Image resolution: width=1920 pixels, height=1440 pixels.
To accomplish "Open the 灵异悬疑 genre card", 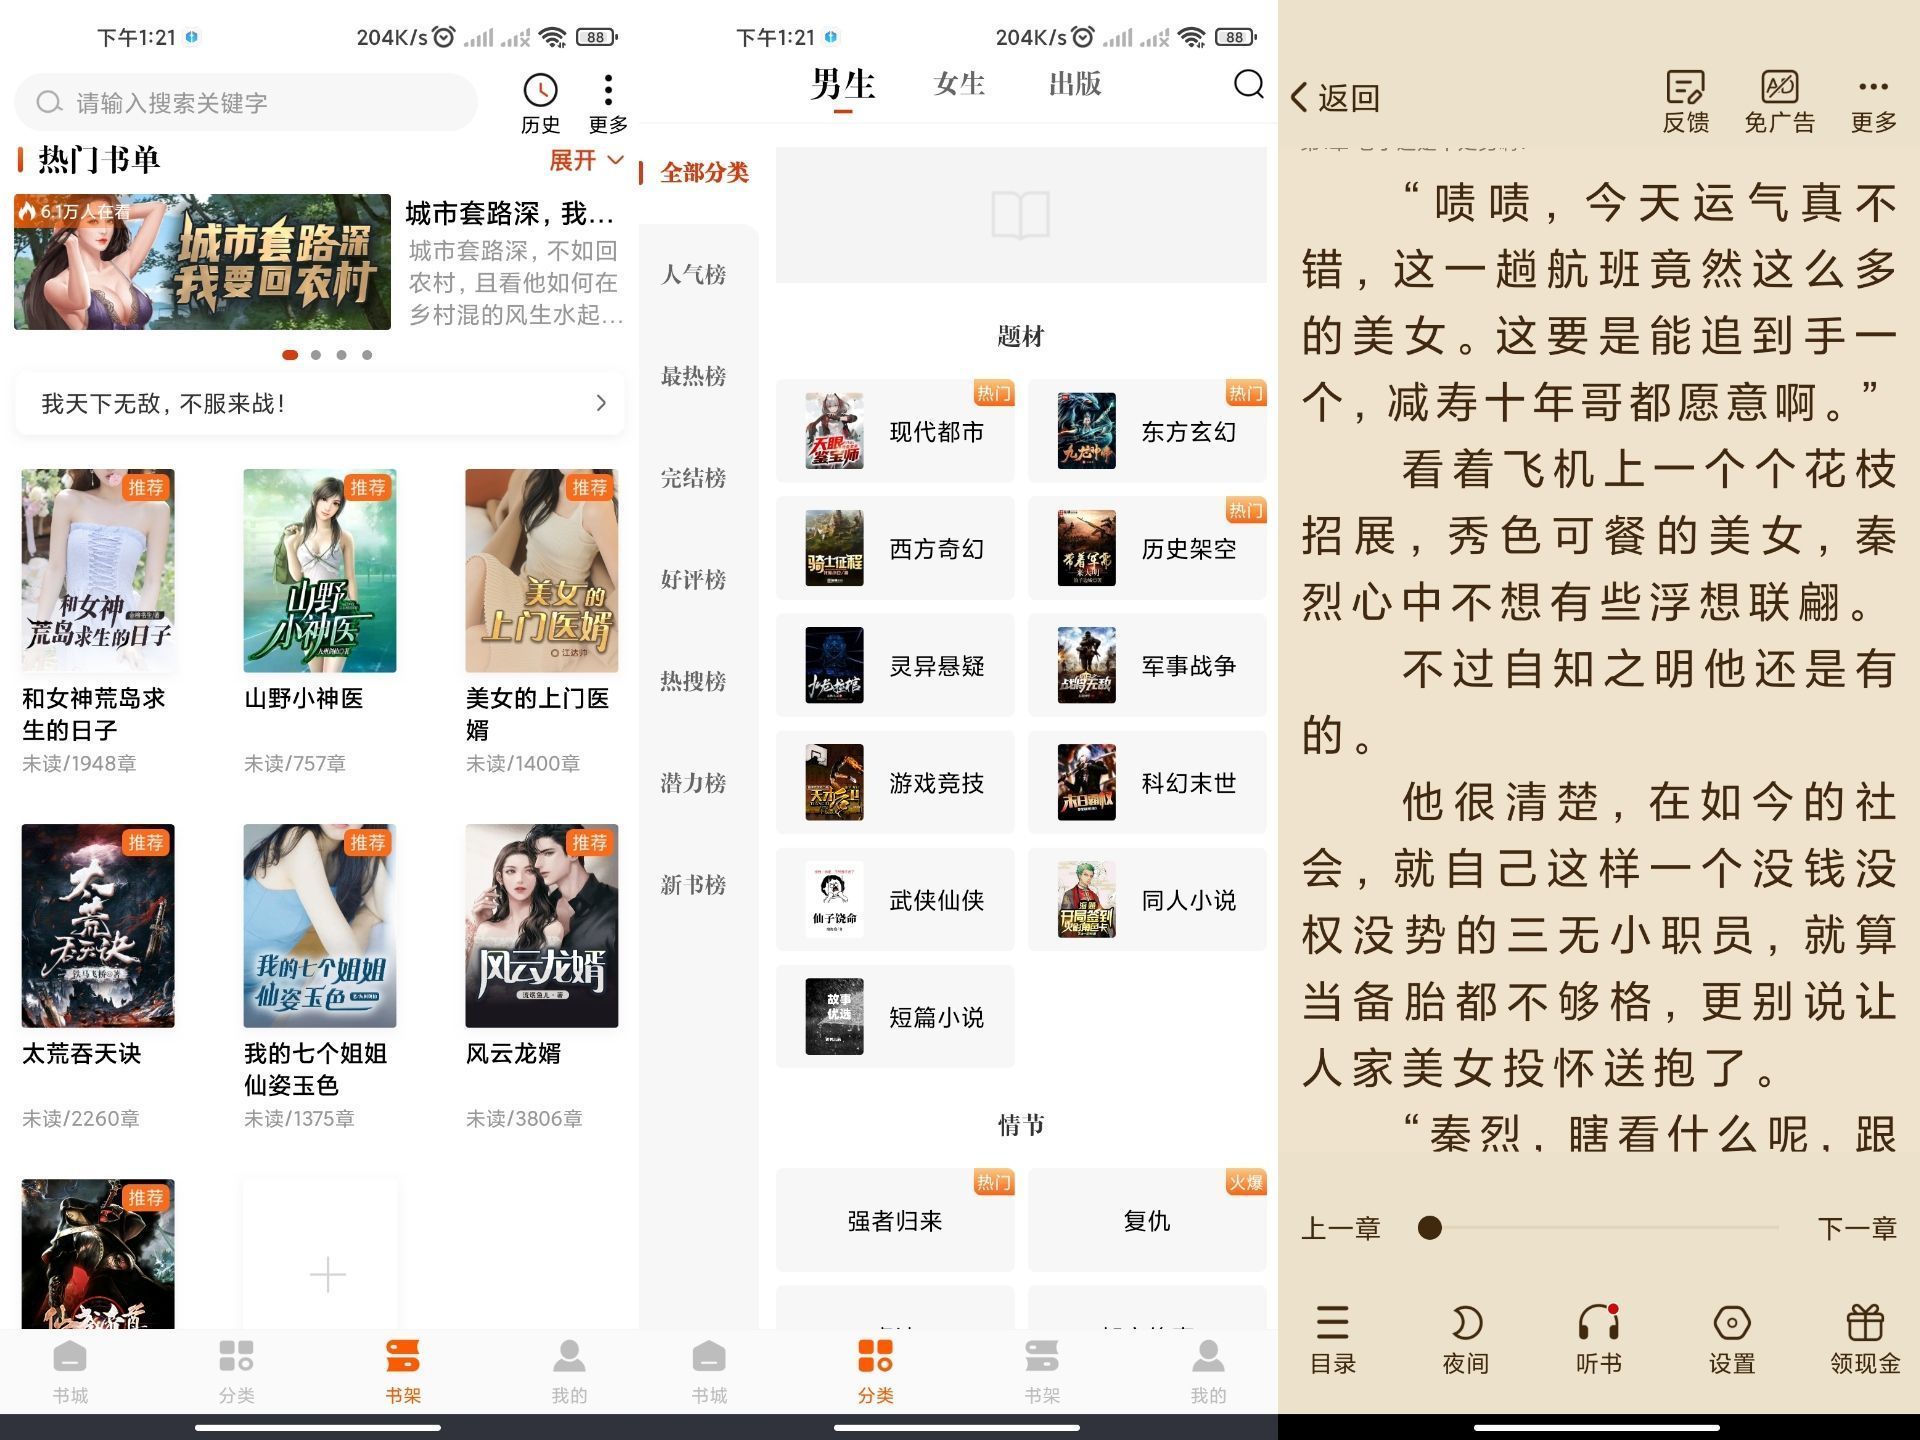I will pyautogui.click(x=895, y=665).
